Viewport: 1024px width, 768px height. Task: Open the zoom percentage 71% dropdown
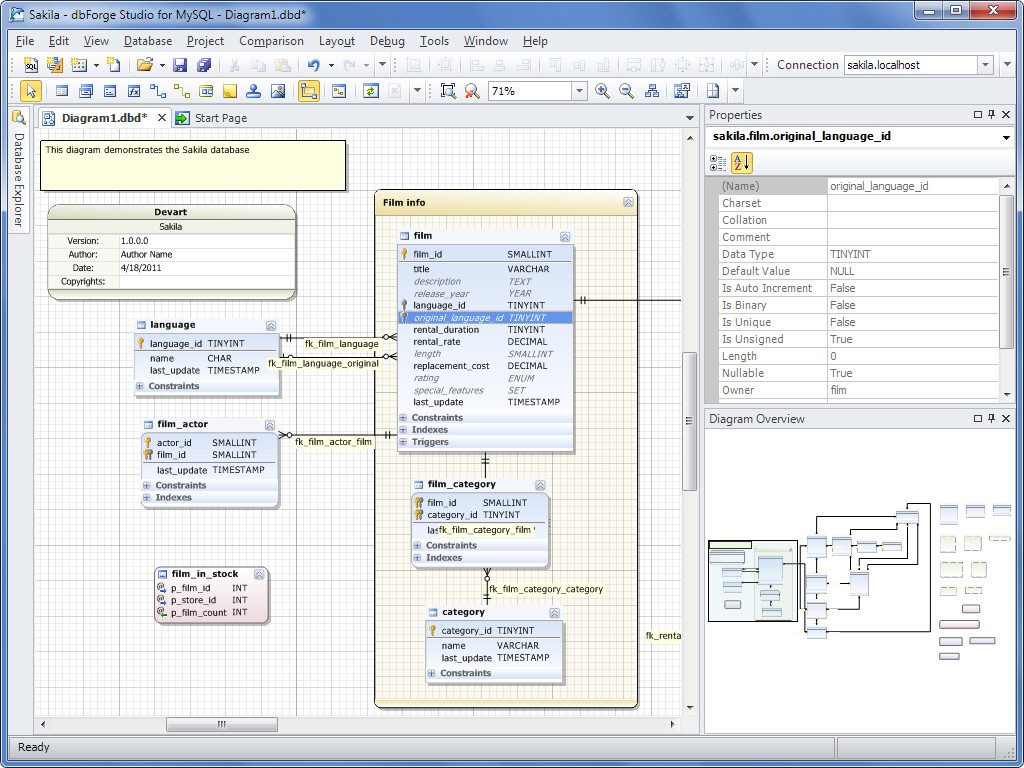point(579,91)
